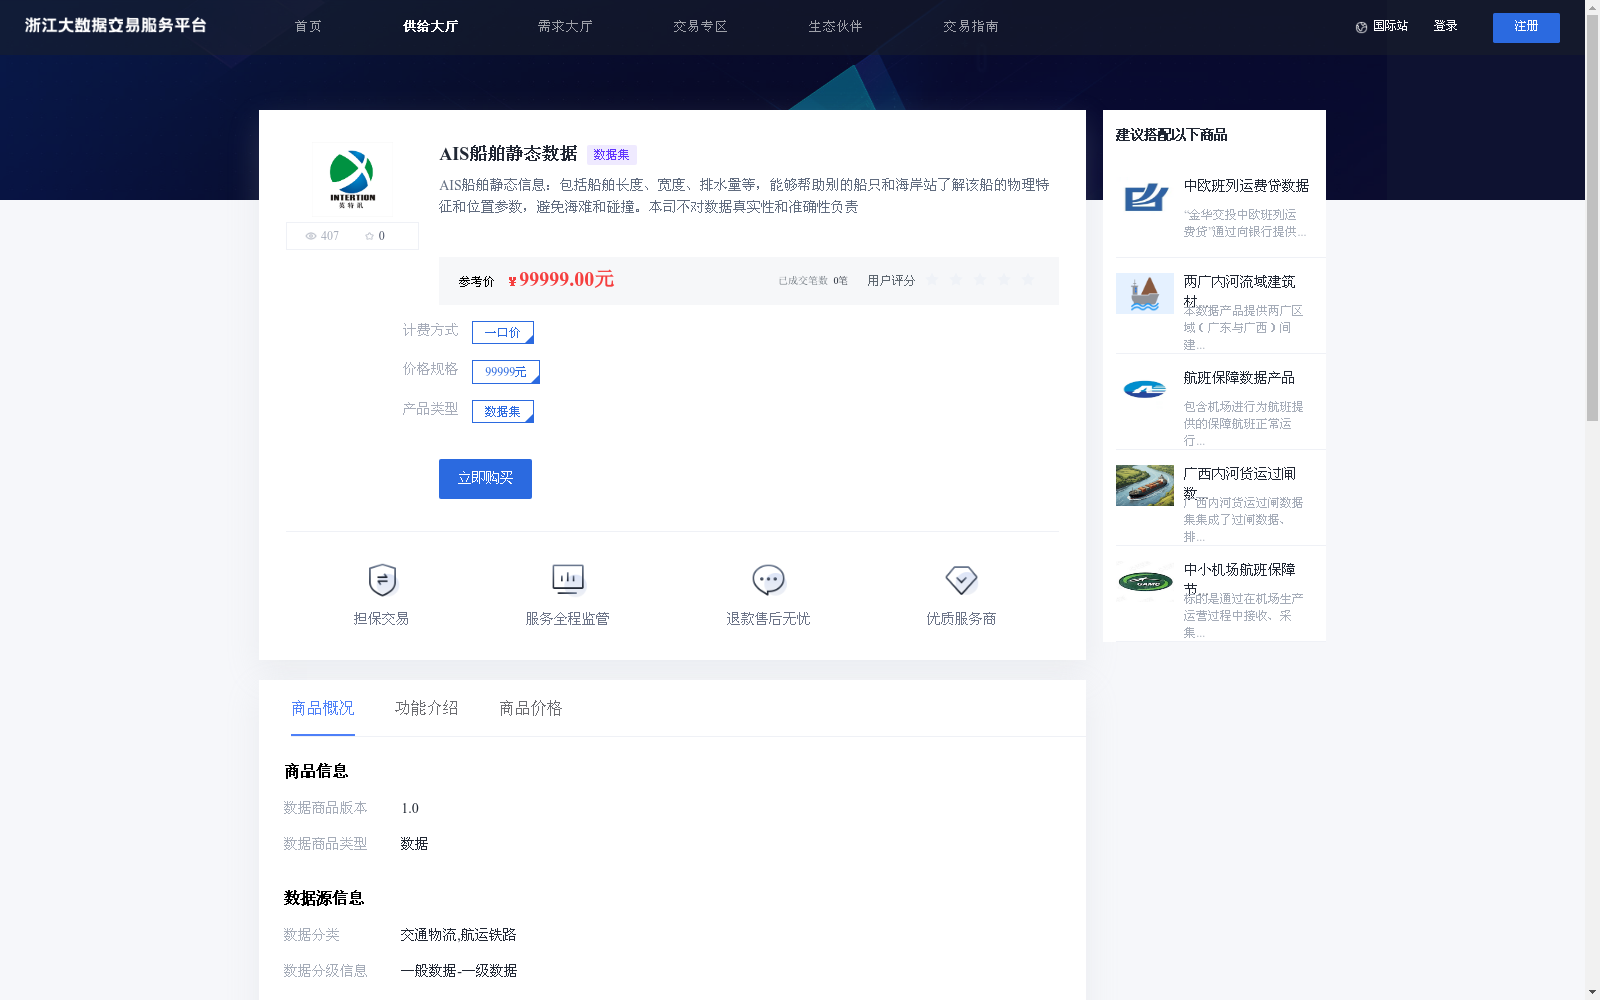1600x1000 pixels.
Task: Click the full service monitoring chart icon
Action: 568,579
